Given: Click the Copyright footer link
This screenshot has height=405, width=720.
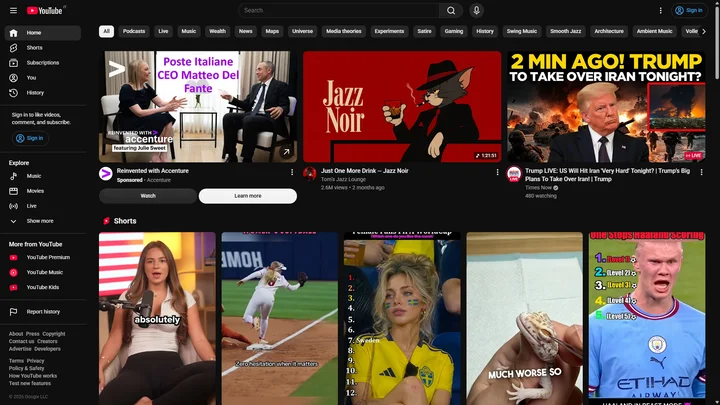Looking at the screenshot, I should pyautogui.click(x=54, y=334).
